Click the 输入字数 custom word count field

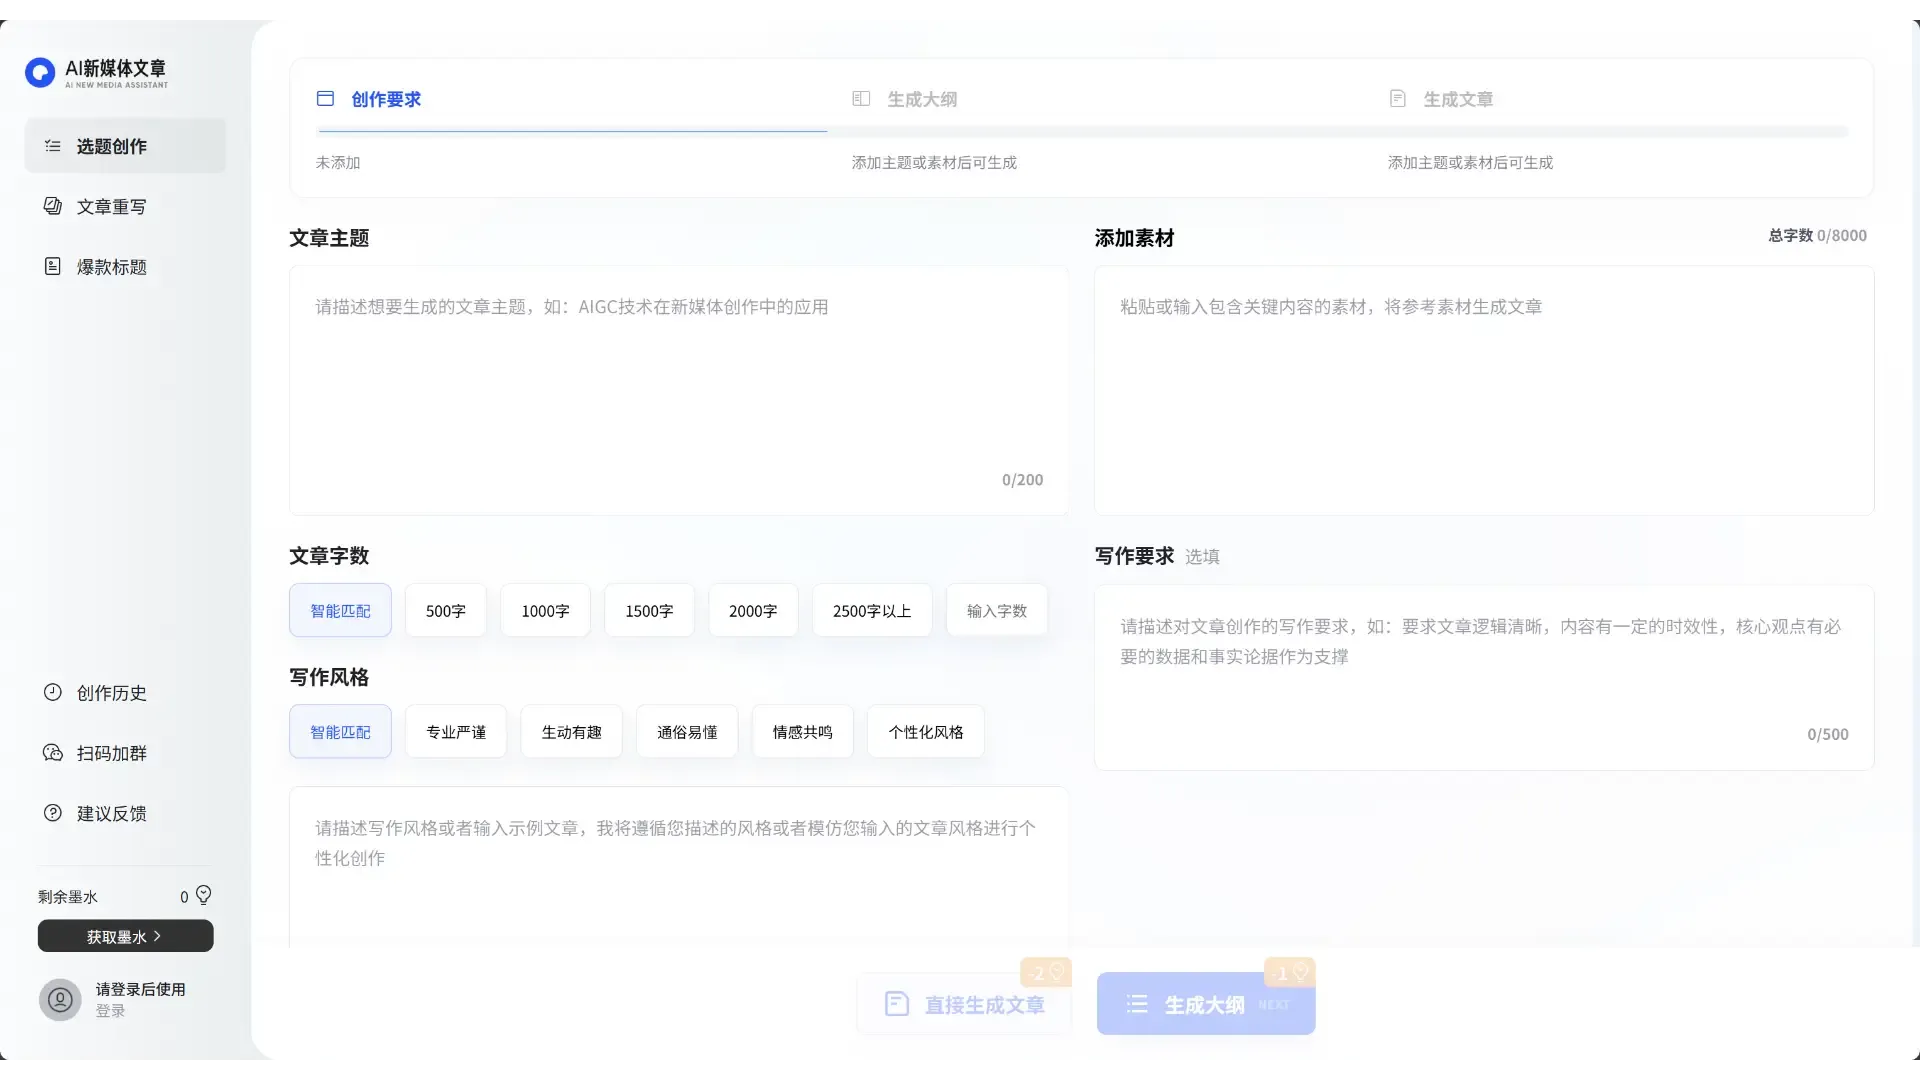click(997, 610)
